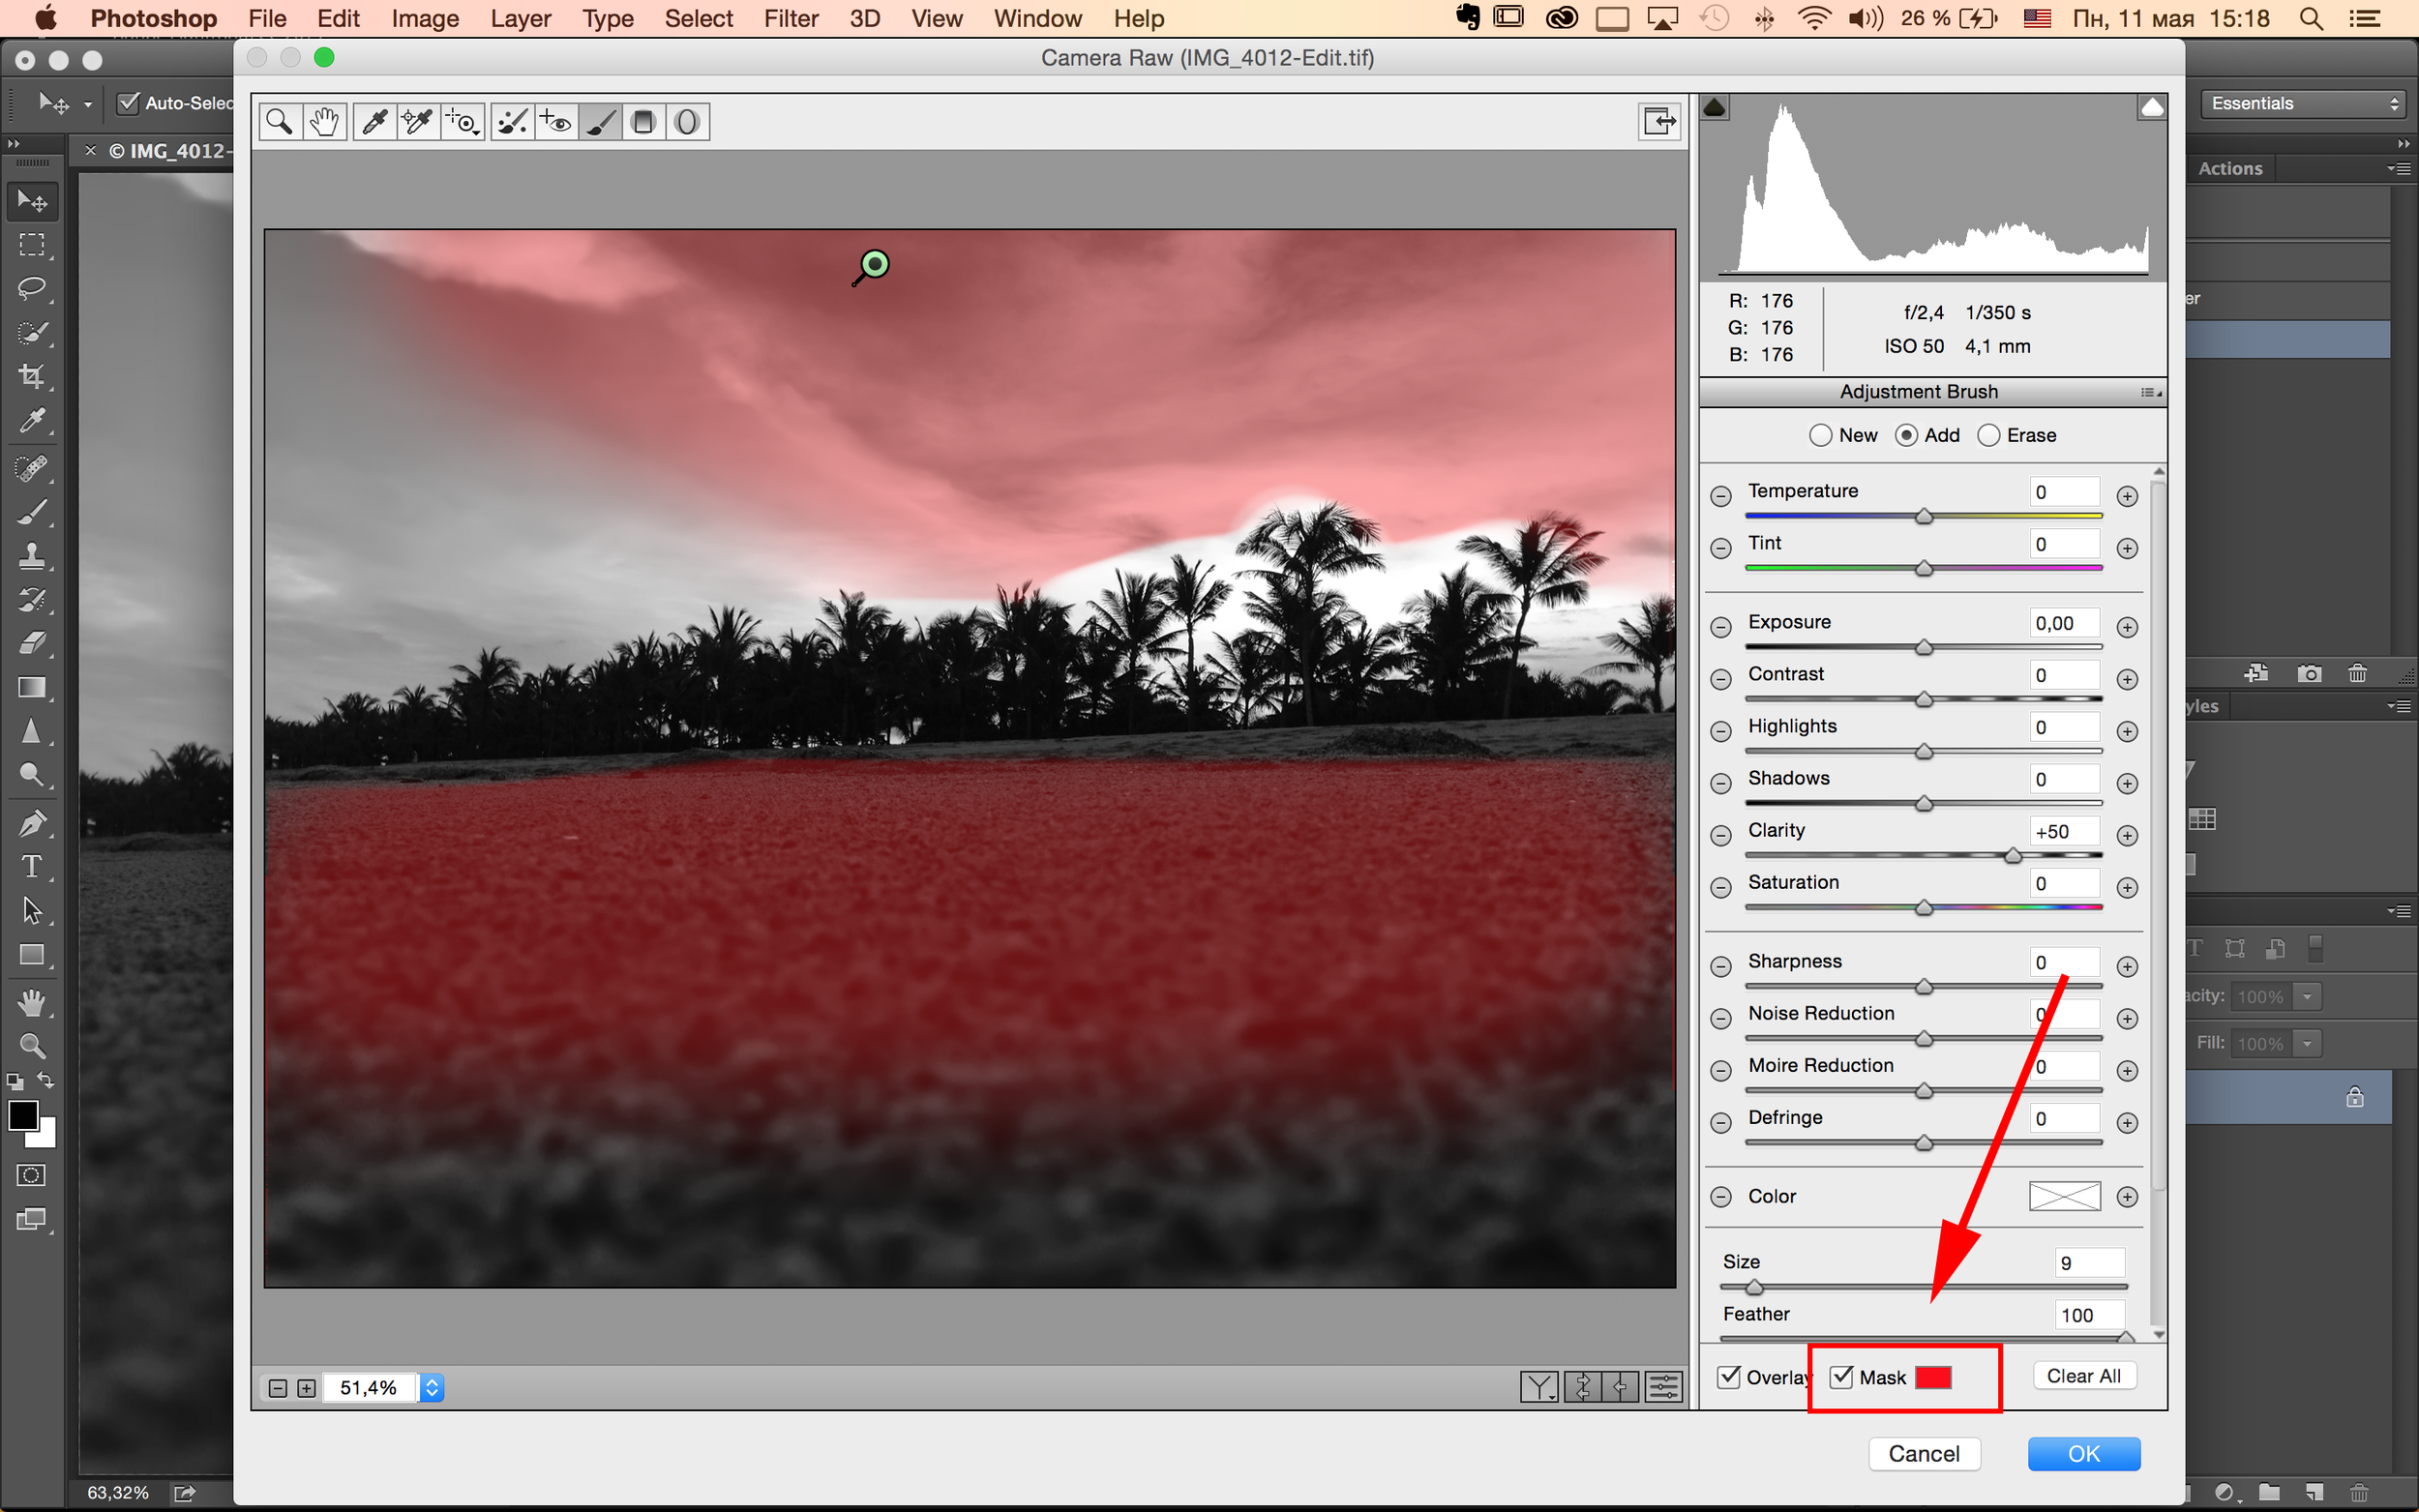
Task: Toggle the Auto-Select checkbox
Action: tap(128, 103)
